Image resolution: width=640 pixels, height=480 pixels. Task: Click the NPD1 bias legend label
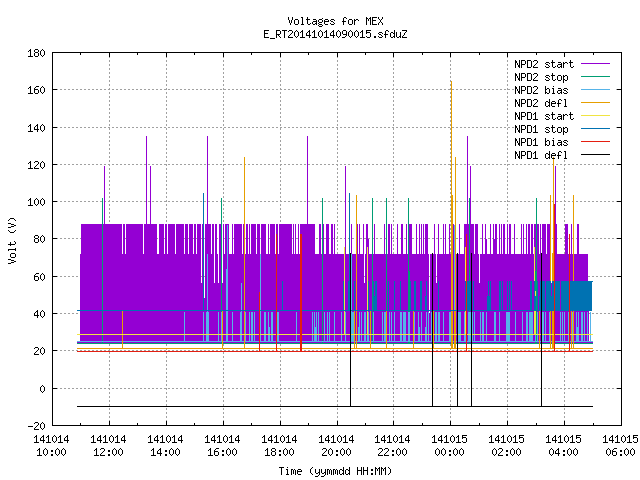click(541, 142)
